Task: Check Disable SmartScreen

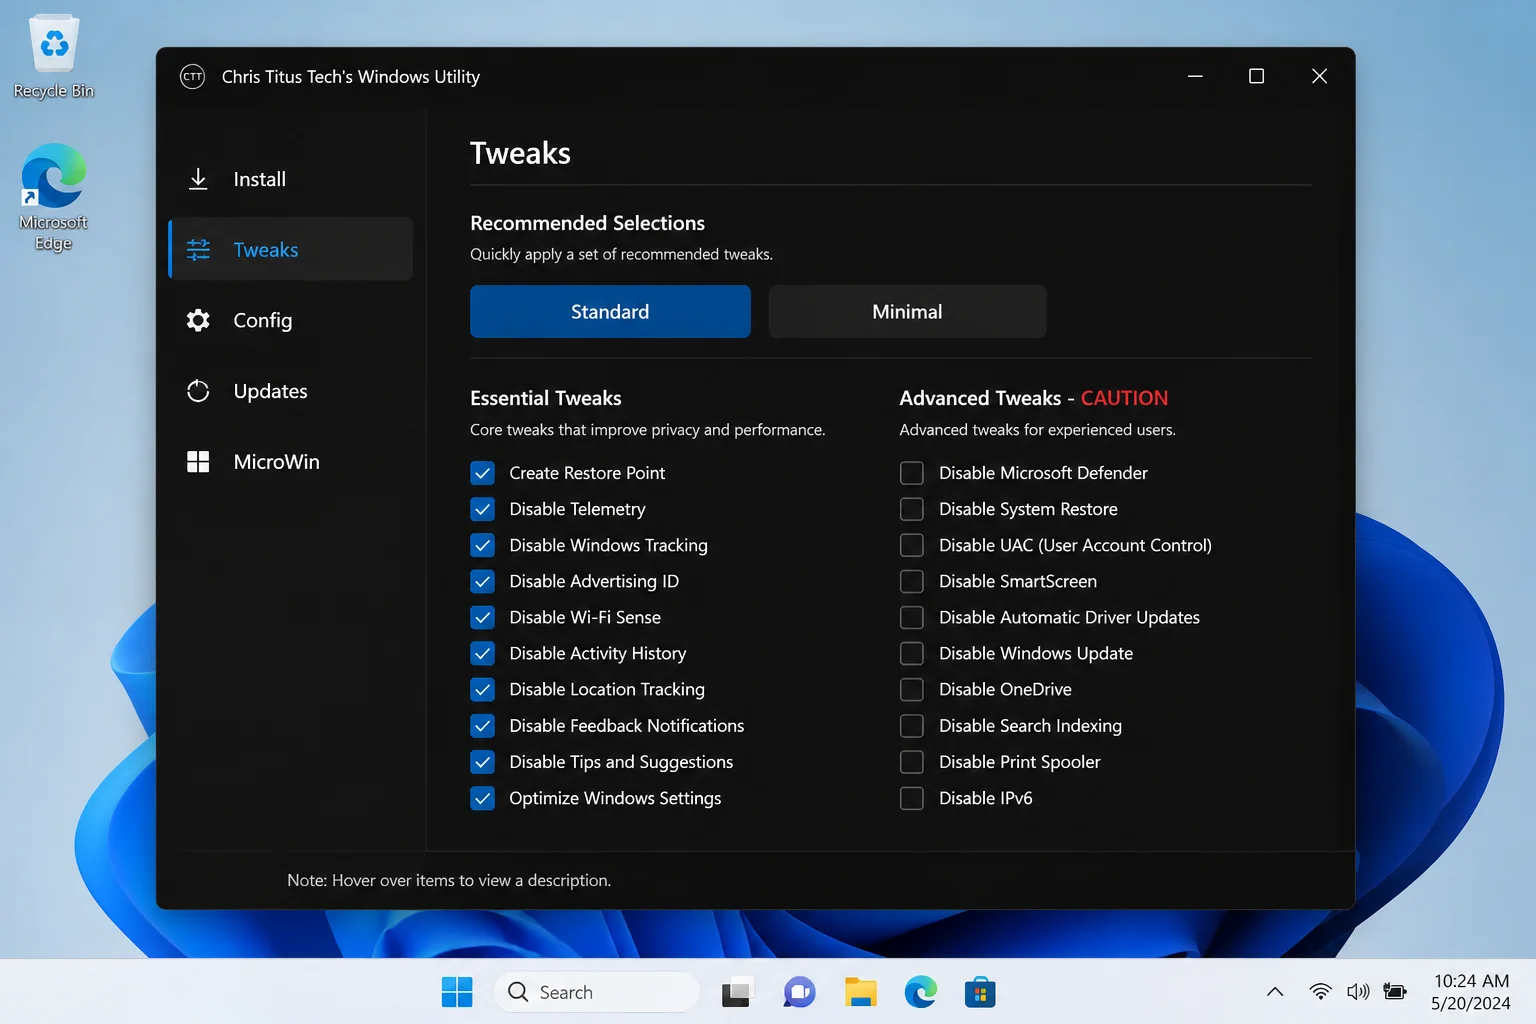Action: point(912,581)
